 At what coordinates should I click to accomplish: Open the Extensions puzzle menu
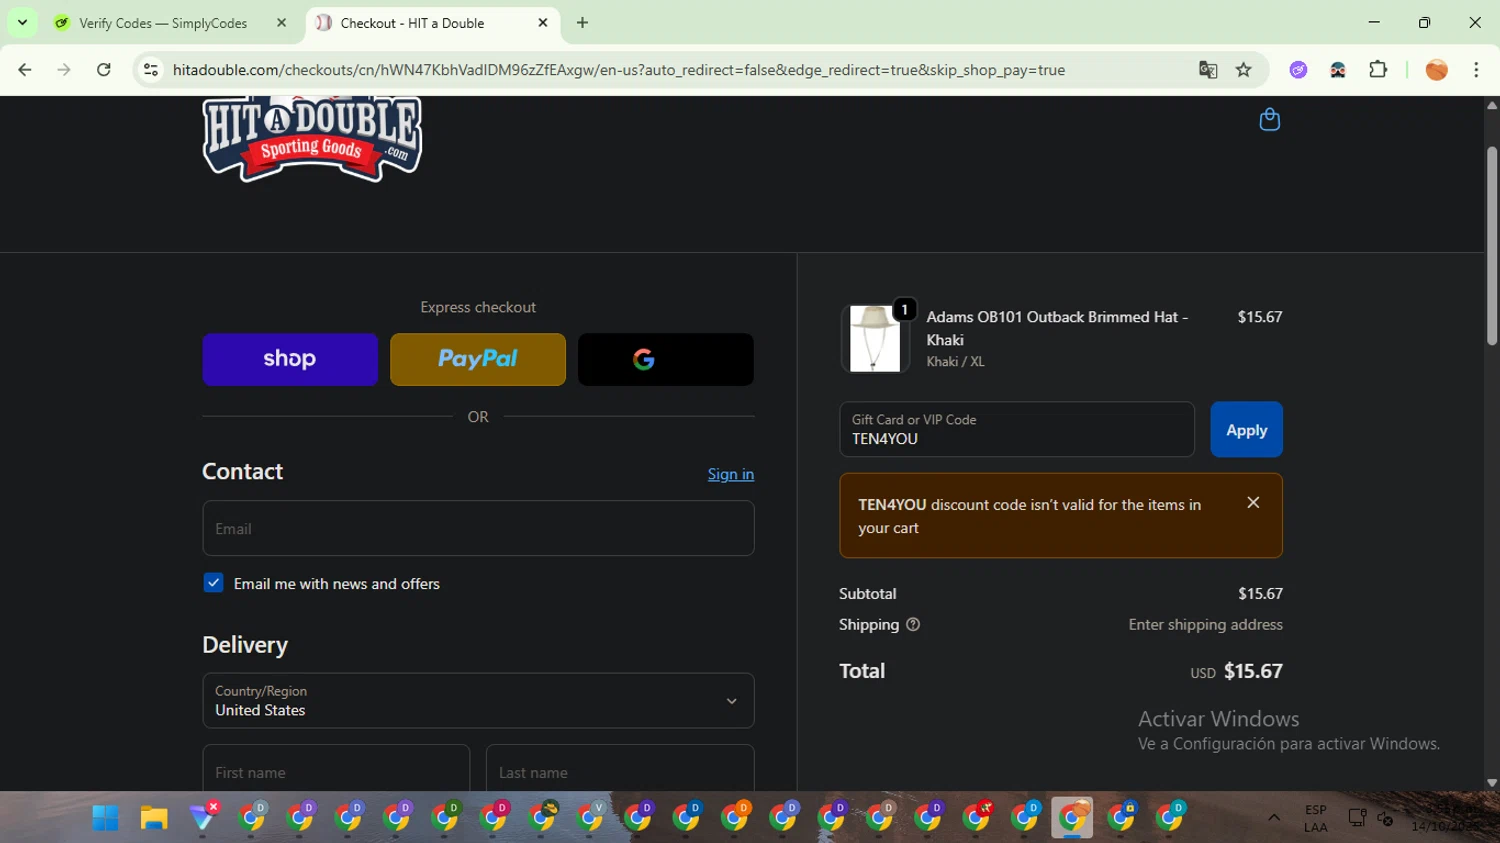coord(1378,70)
